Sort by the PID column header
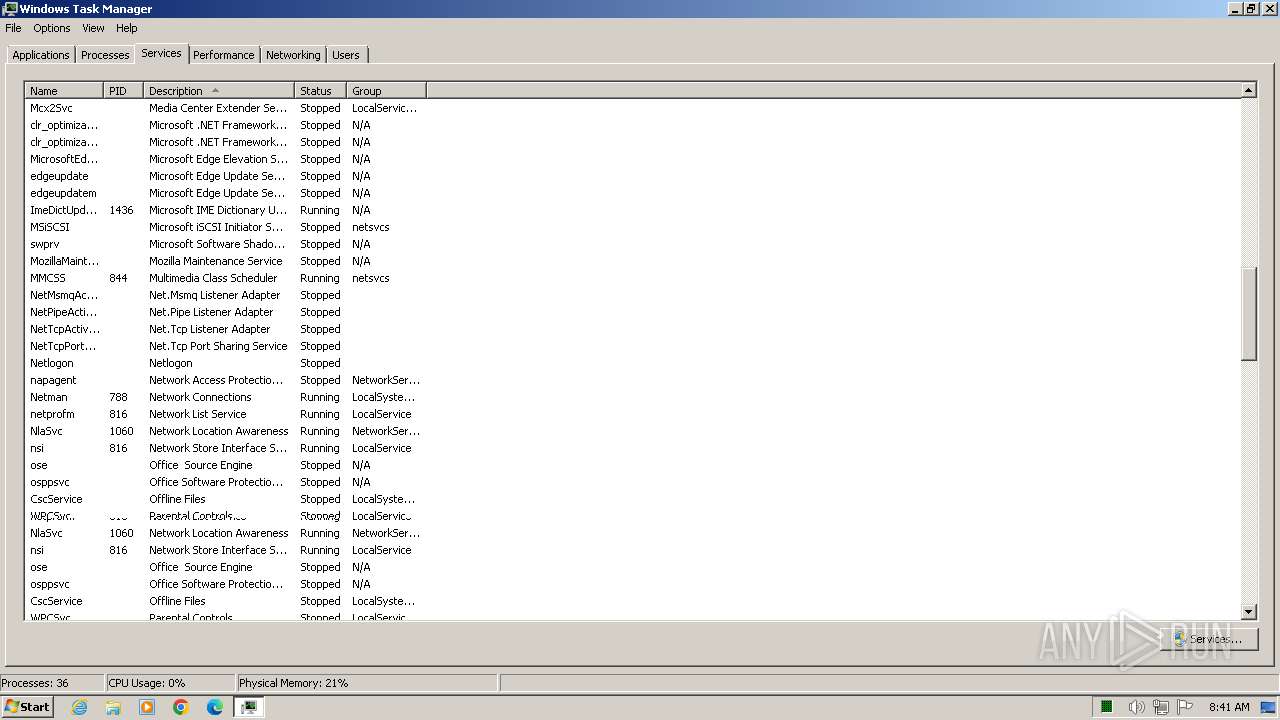1280x720 pixels. (124, 91)
